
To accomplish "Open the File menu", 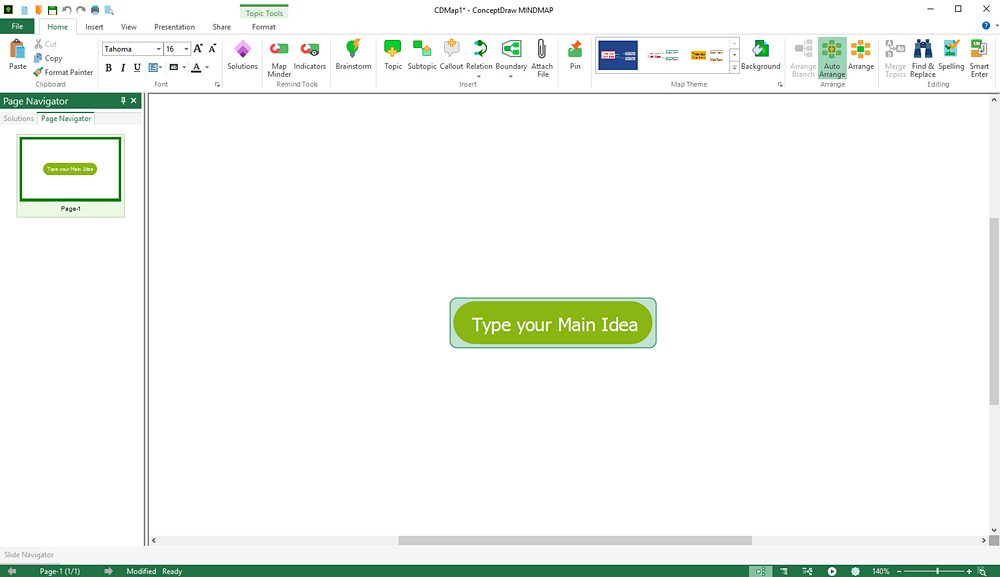I will [17, 26].
